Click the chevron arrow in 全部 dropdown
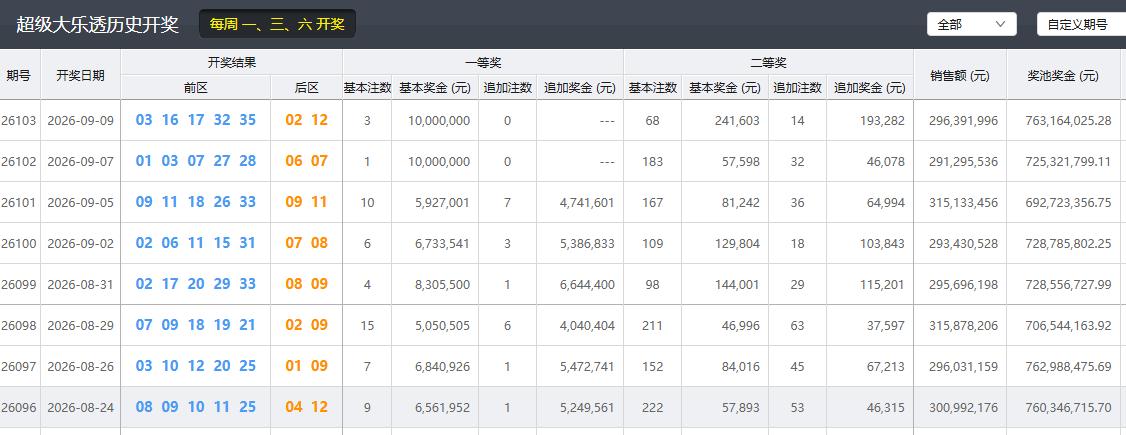This screenshot has width=1126, height=435. click(1000, 24)
